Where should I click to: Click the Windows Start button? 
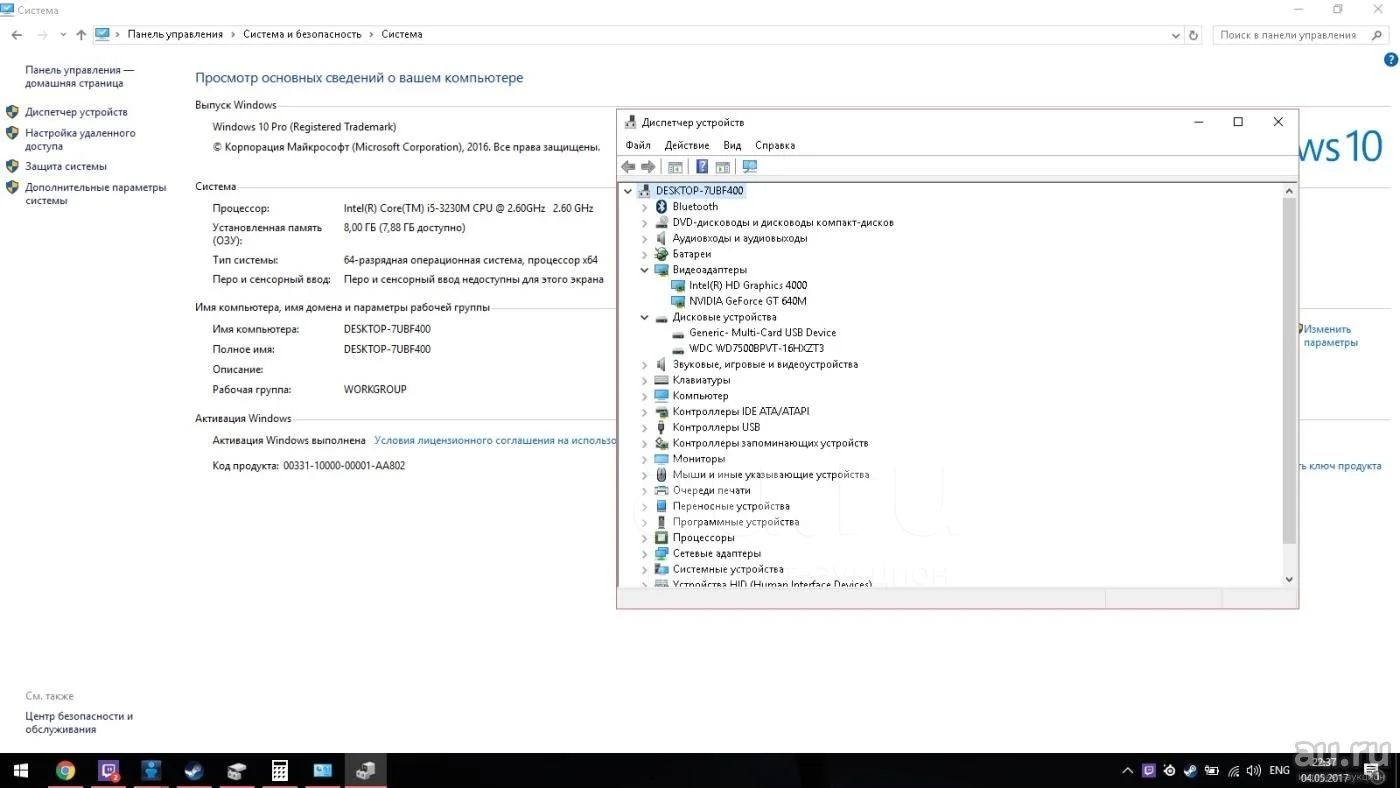(21, 770)
